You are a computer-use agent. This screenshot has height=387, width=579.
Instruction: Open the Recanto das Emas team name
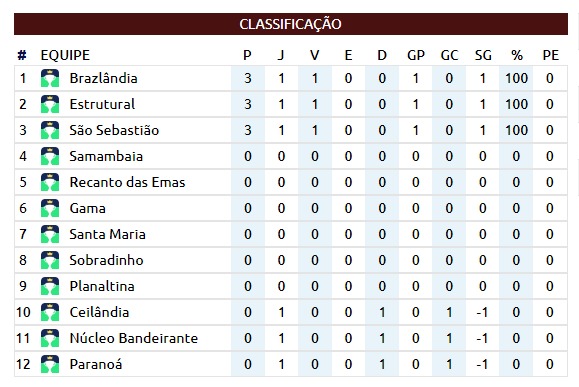point(127,182)
